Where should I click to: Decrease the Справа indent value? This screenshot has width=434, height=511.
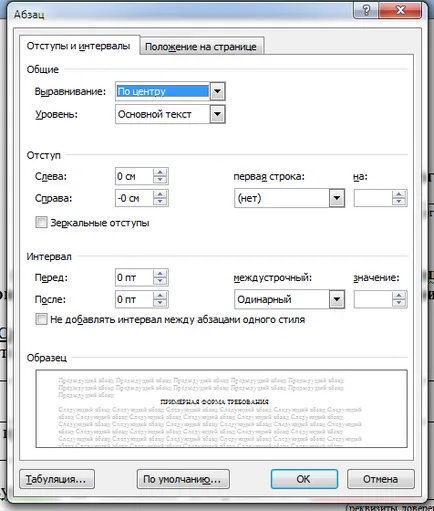[160, 202]
